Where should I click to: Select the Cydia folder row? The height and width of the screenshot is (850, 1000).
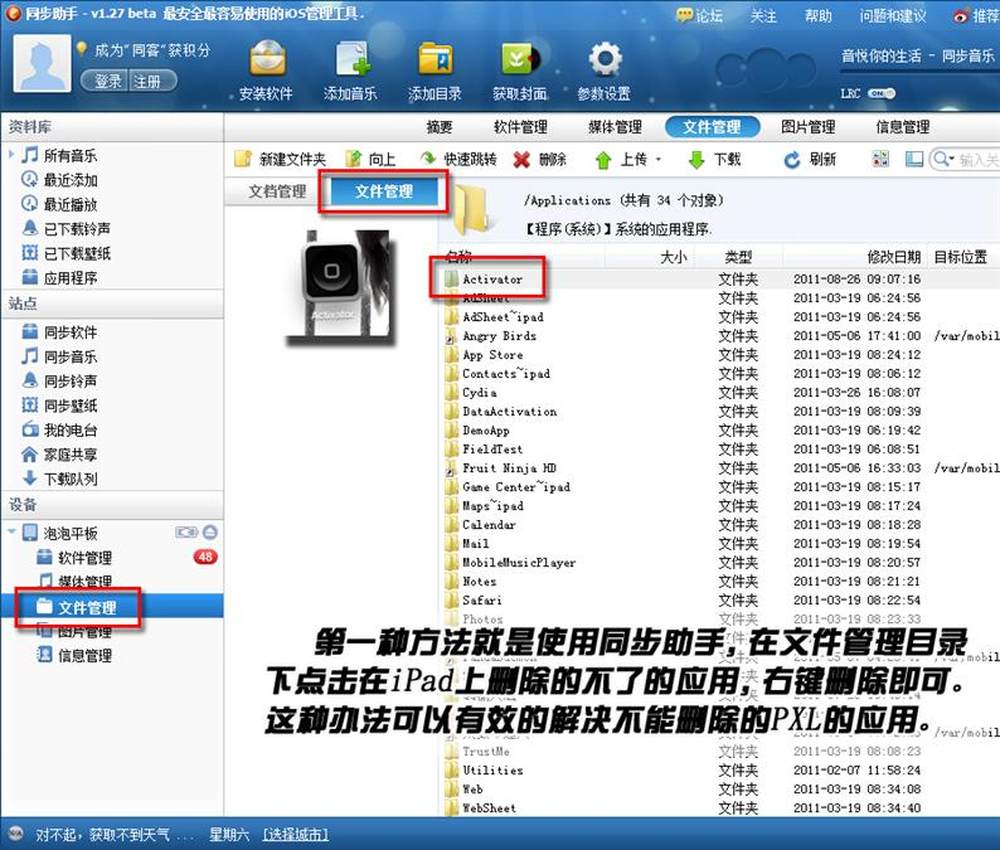click(x=721, y=392)
